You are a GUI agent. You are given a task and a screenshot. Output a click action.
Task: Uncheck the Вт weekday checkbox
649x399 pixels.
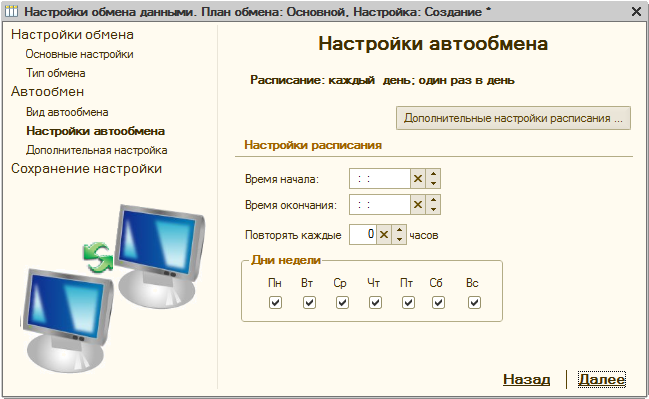click(x=309, y=303)
